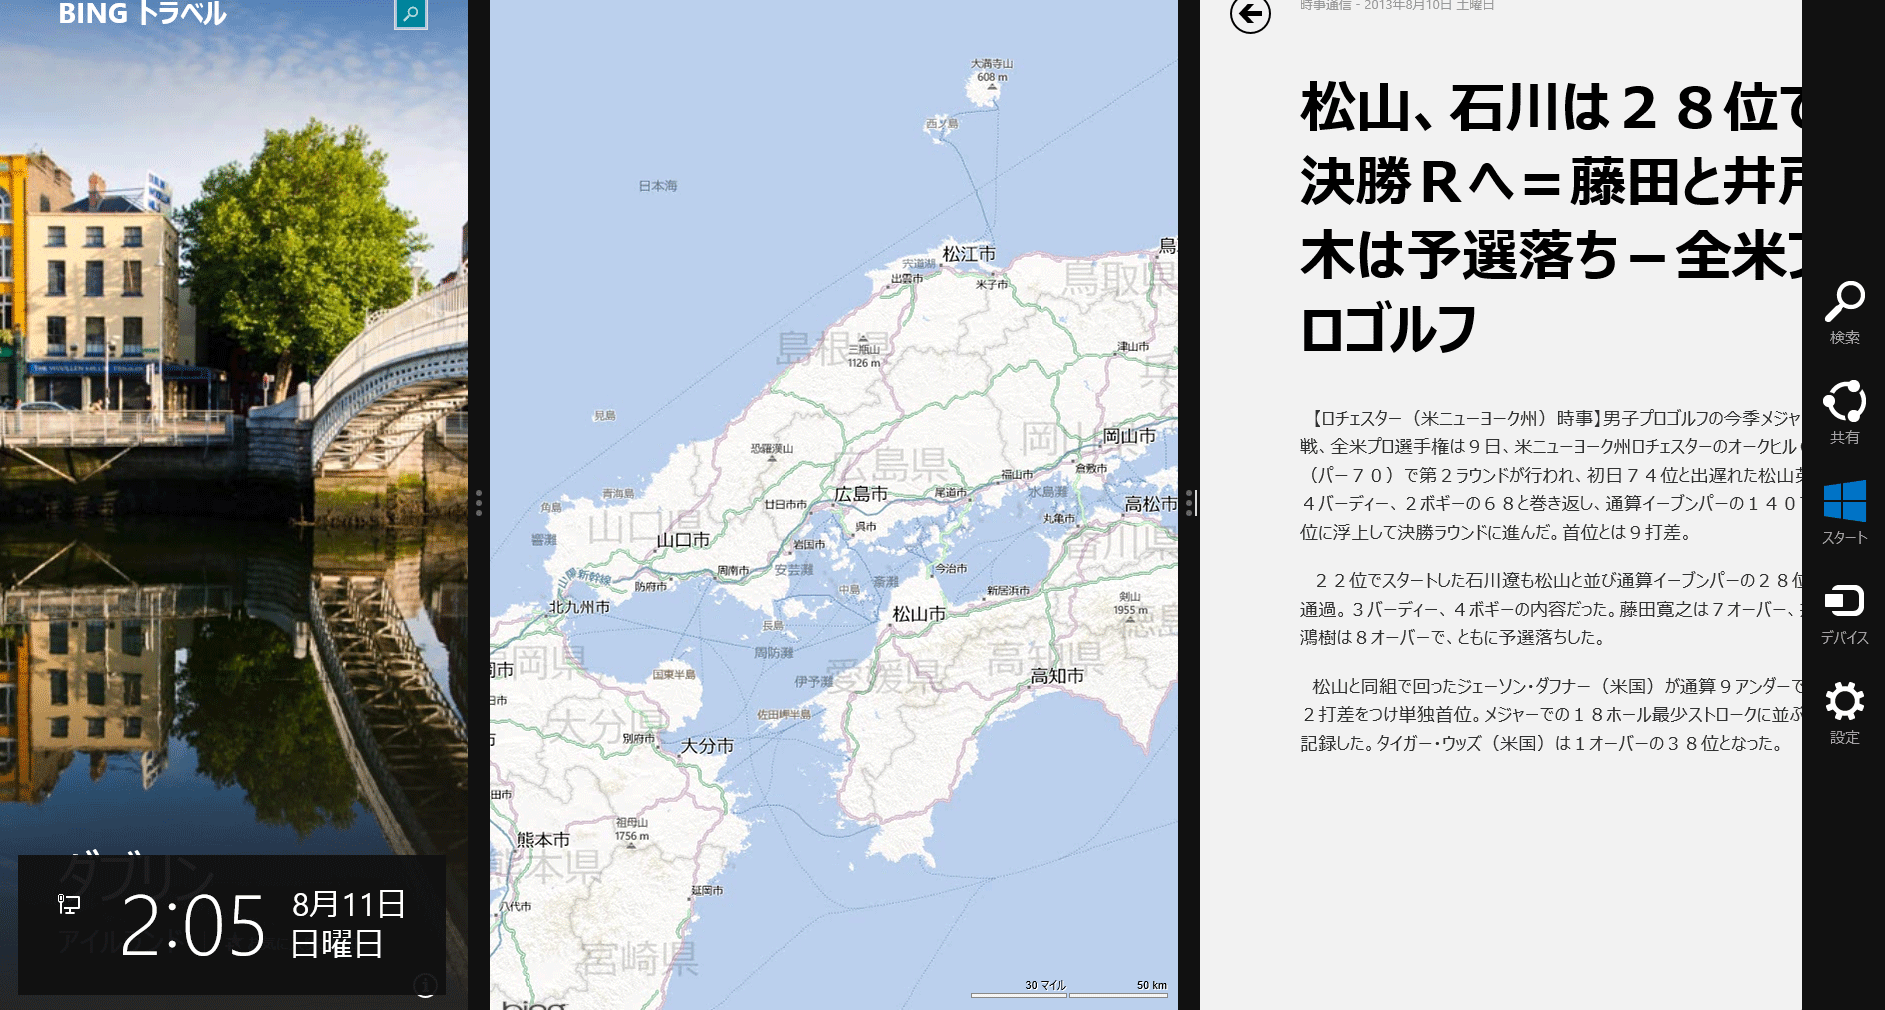Click the network status icon beside the clock

pyautogui.click(x=68, y=904)
